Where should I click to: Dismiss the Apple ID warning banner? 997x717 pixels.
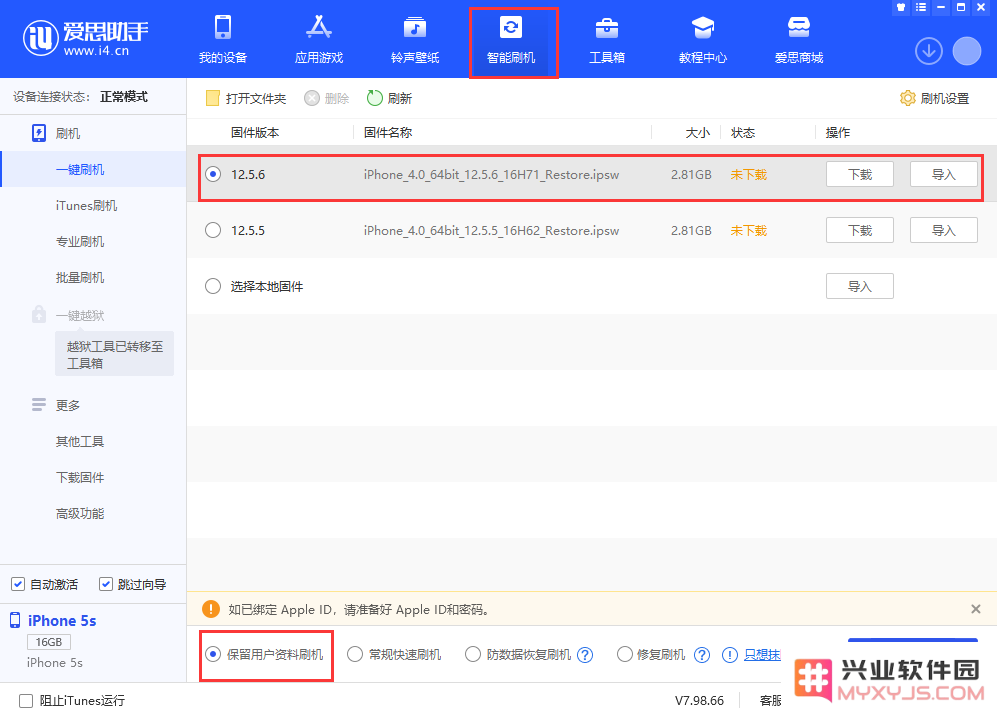click(975, 609)
